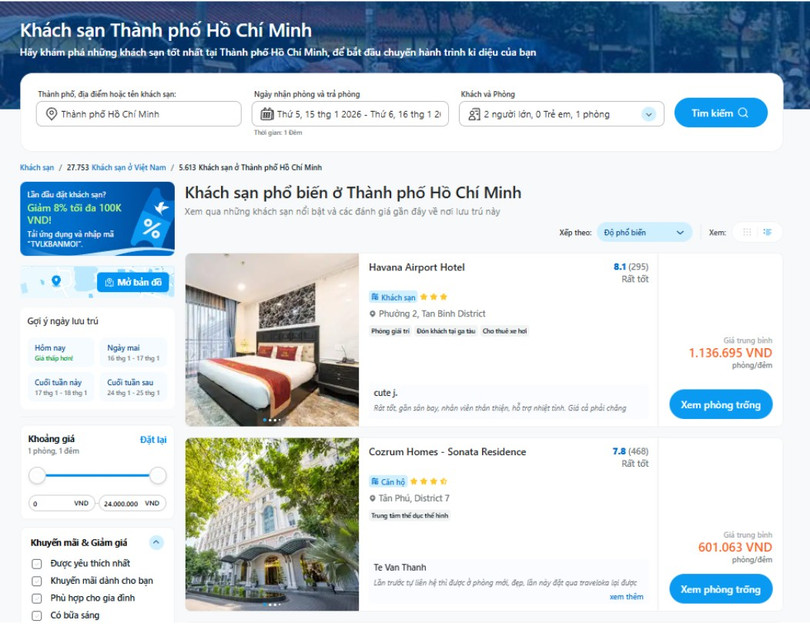The width and height of the screenshot is (810, 624).
Task: Switch to list view icon
Action: point(768,232)
